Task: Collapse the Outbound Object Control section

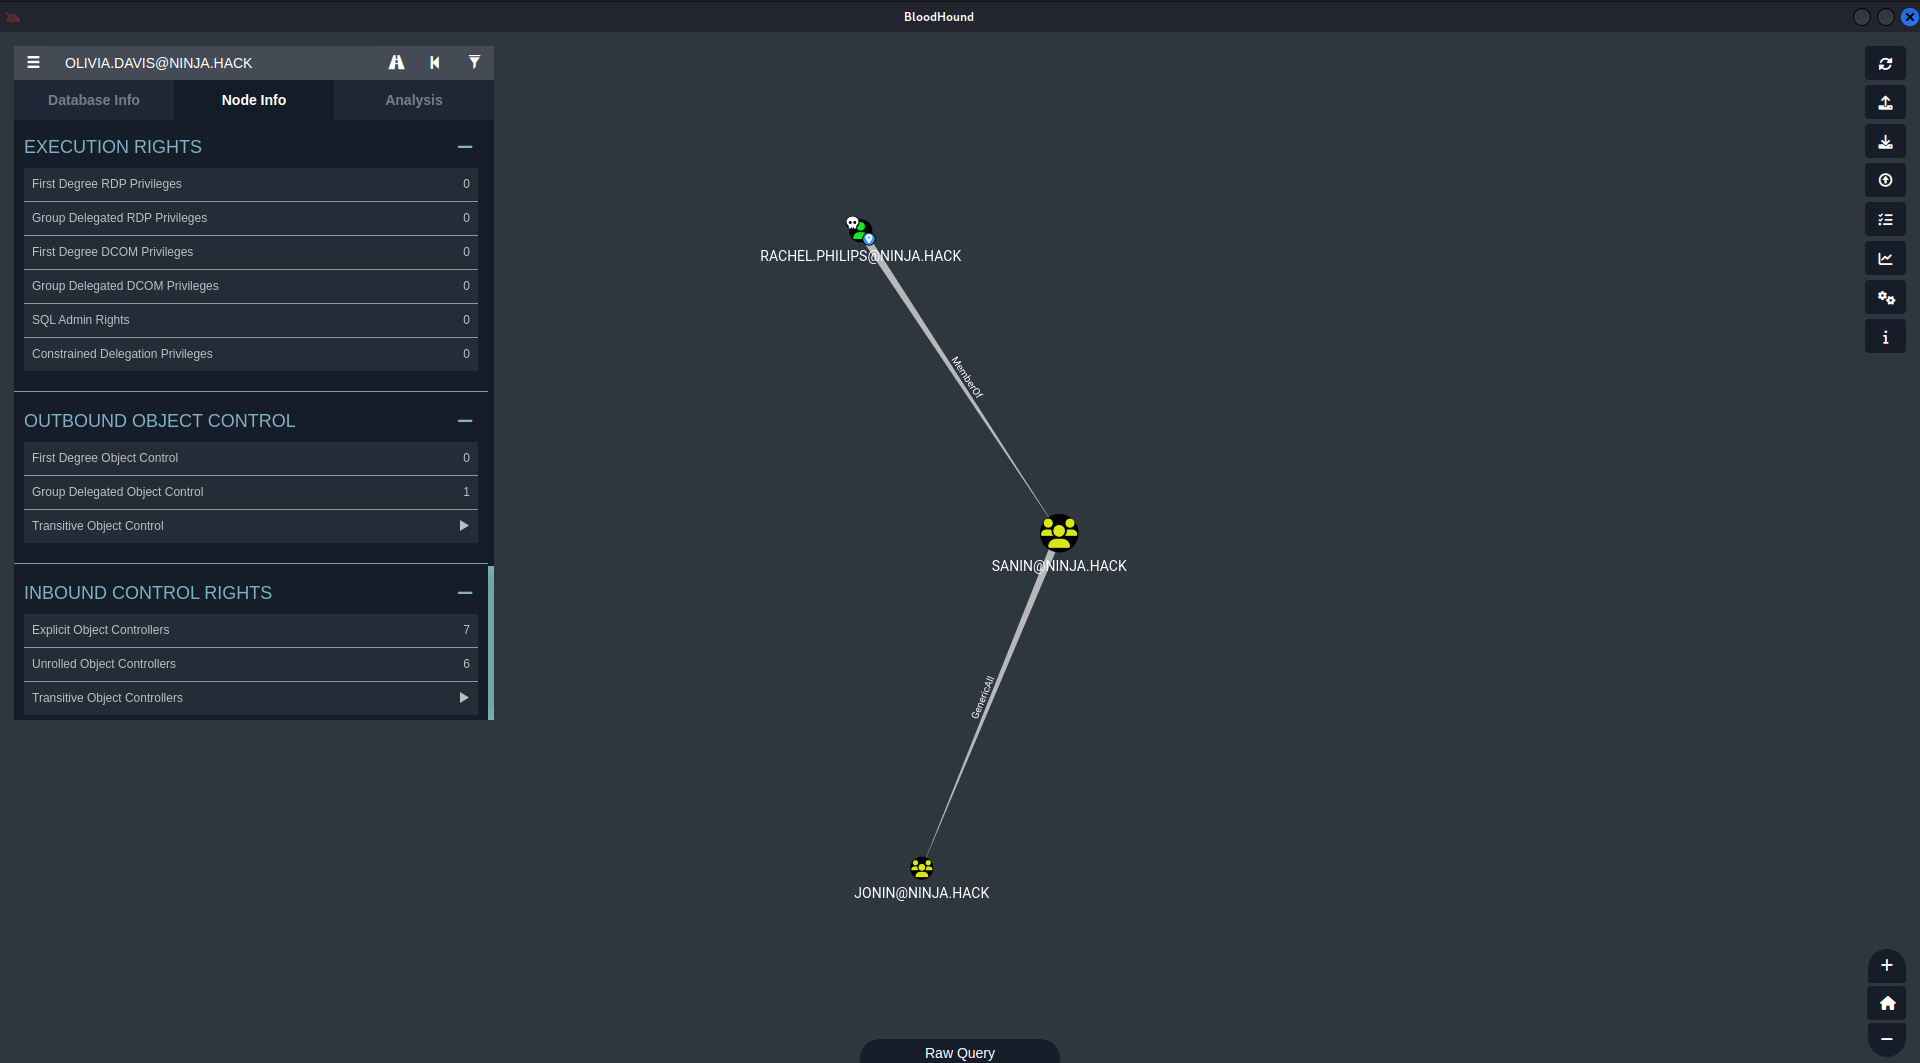Action: point(464,421)
